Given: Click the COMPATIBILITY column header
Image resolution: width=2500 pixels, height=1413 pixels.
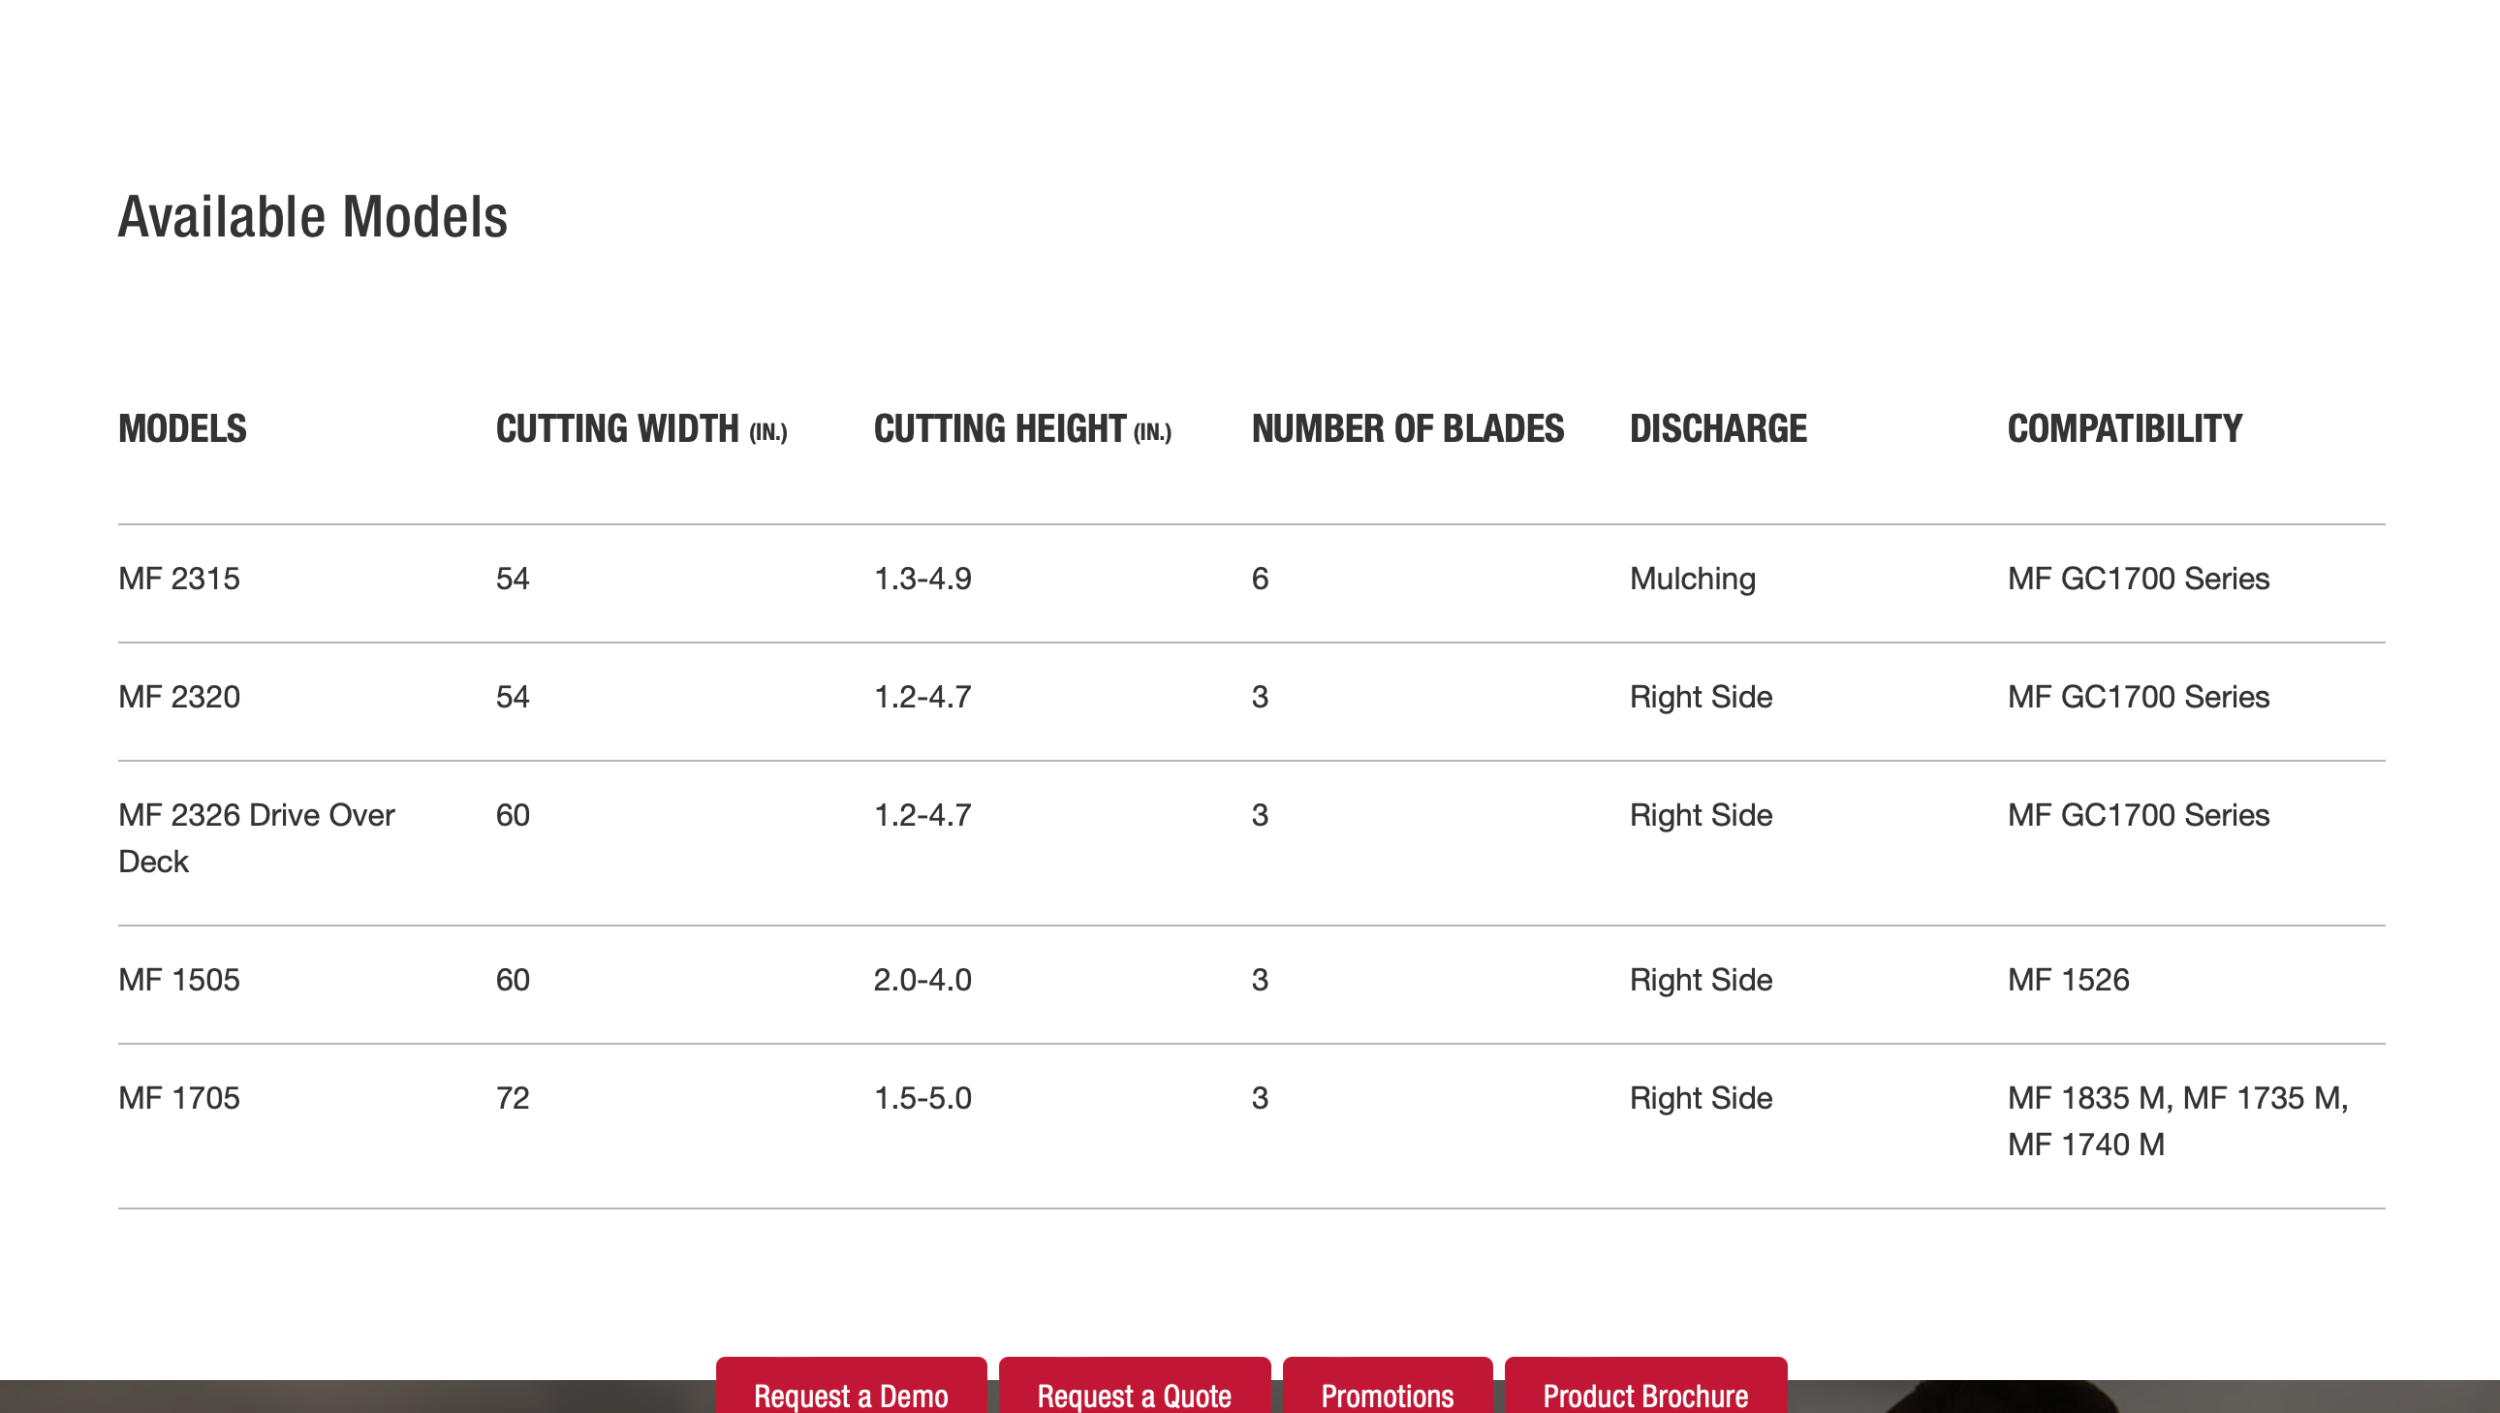Looking at the screenshot, I should point(2124,429).
